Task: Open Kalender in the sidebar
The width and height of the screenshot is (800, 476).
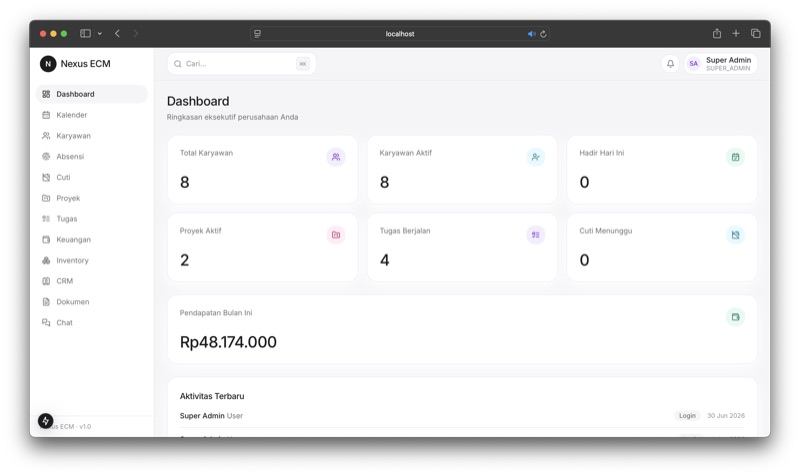Action: click(92, 115)
